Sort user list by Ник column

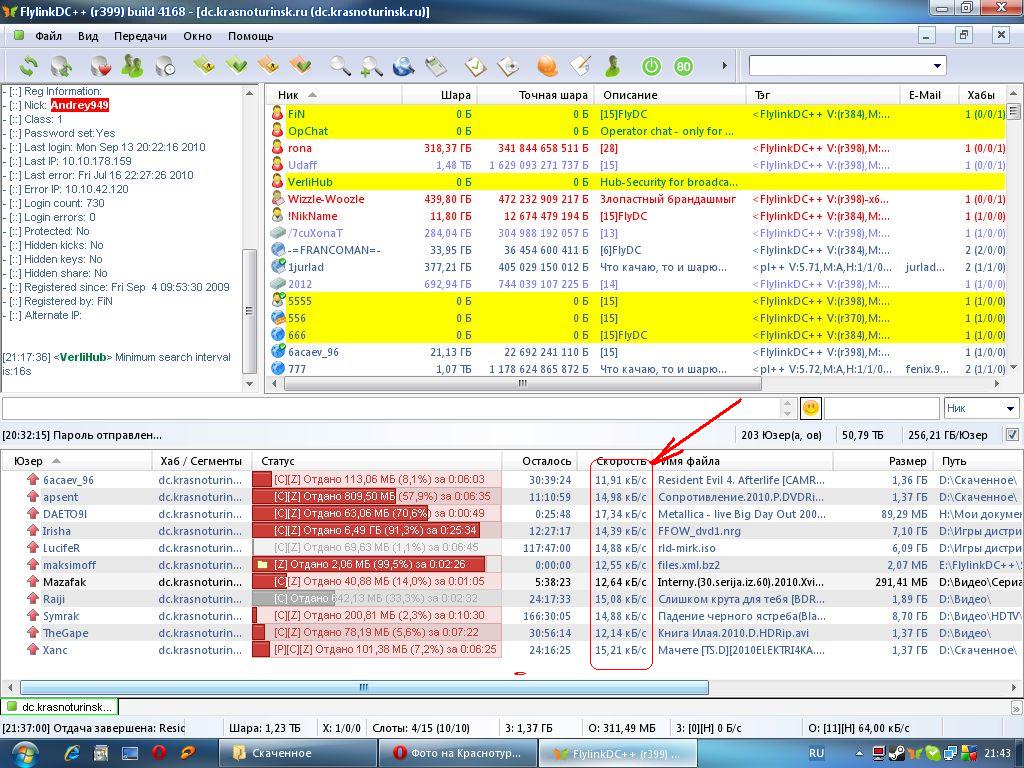coord(333,95)
